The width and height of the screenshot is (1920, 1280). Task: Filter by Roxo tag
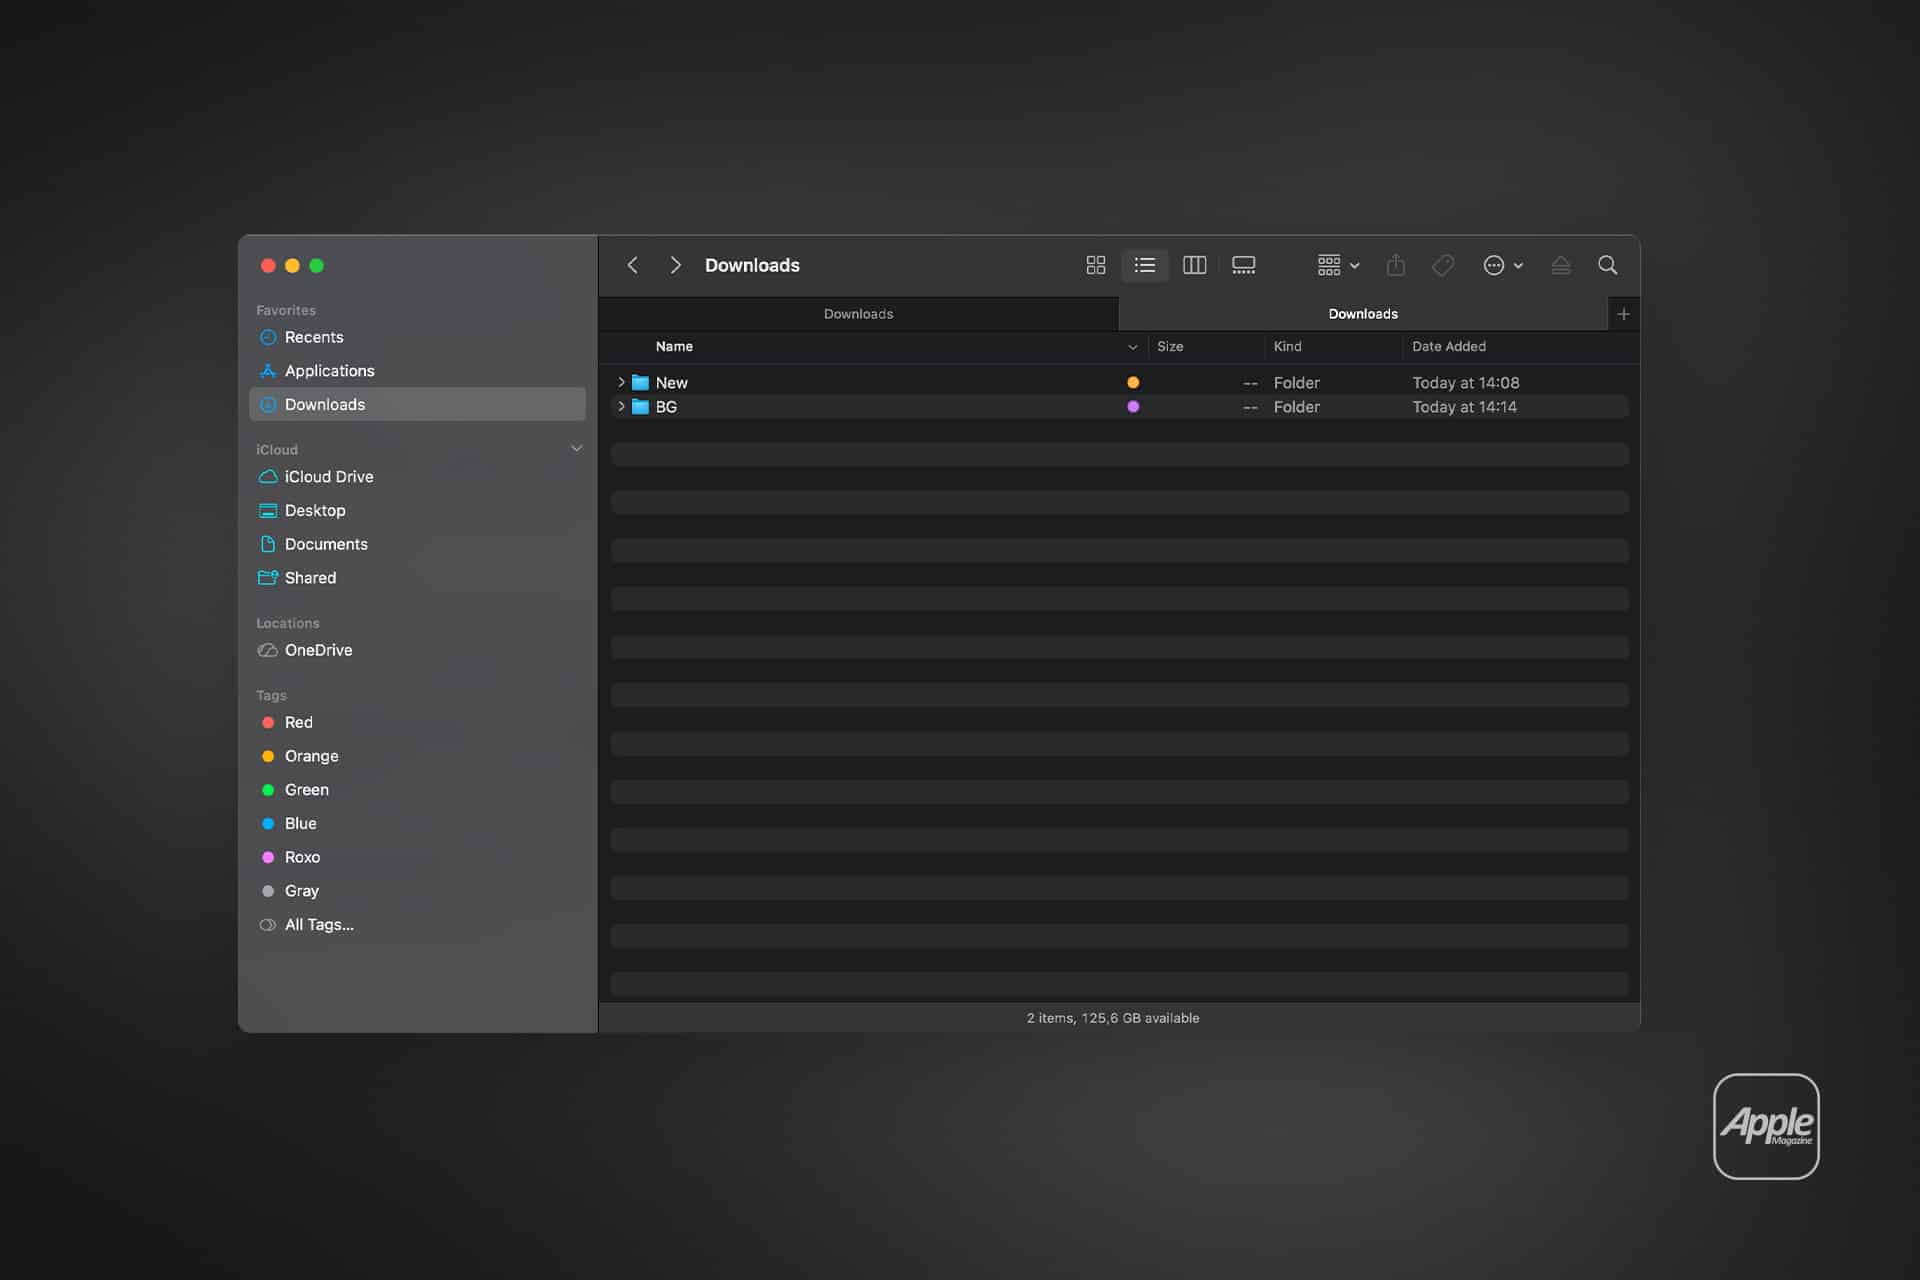417,857
